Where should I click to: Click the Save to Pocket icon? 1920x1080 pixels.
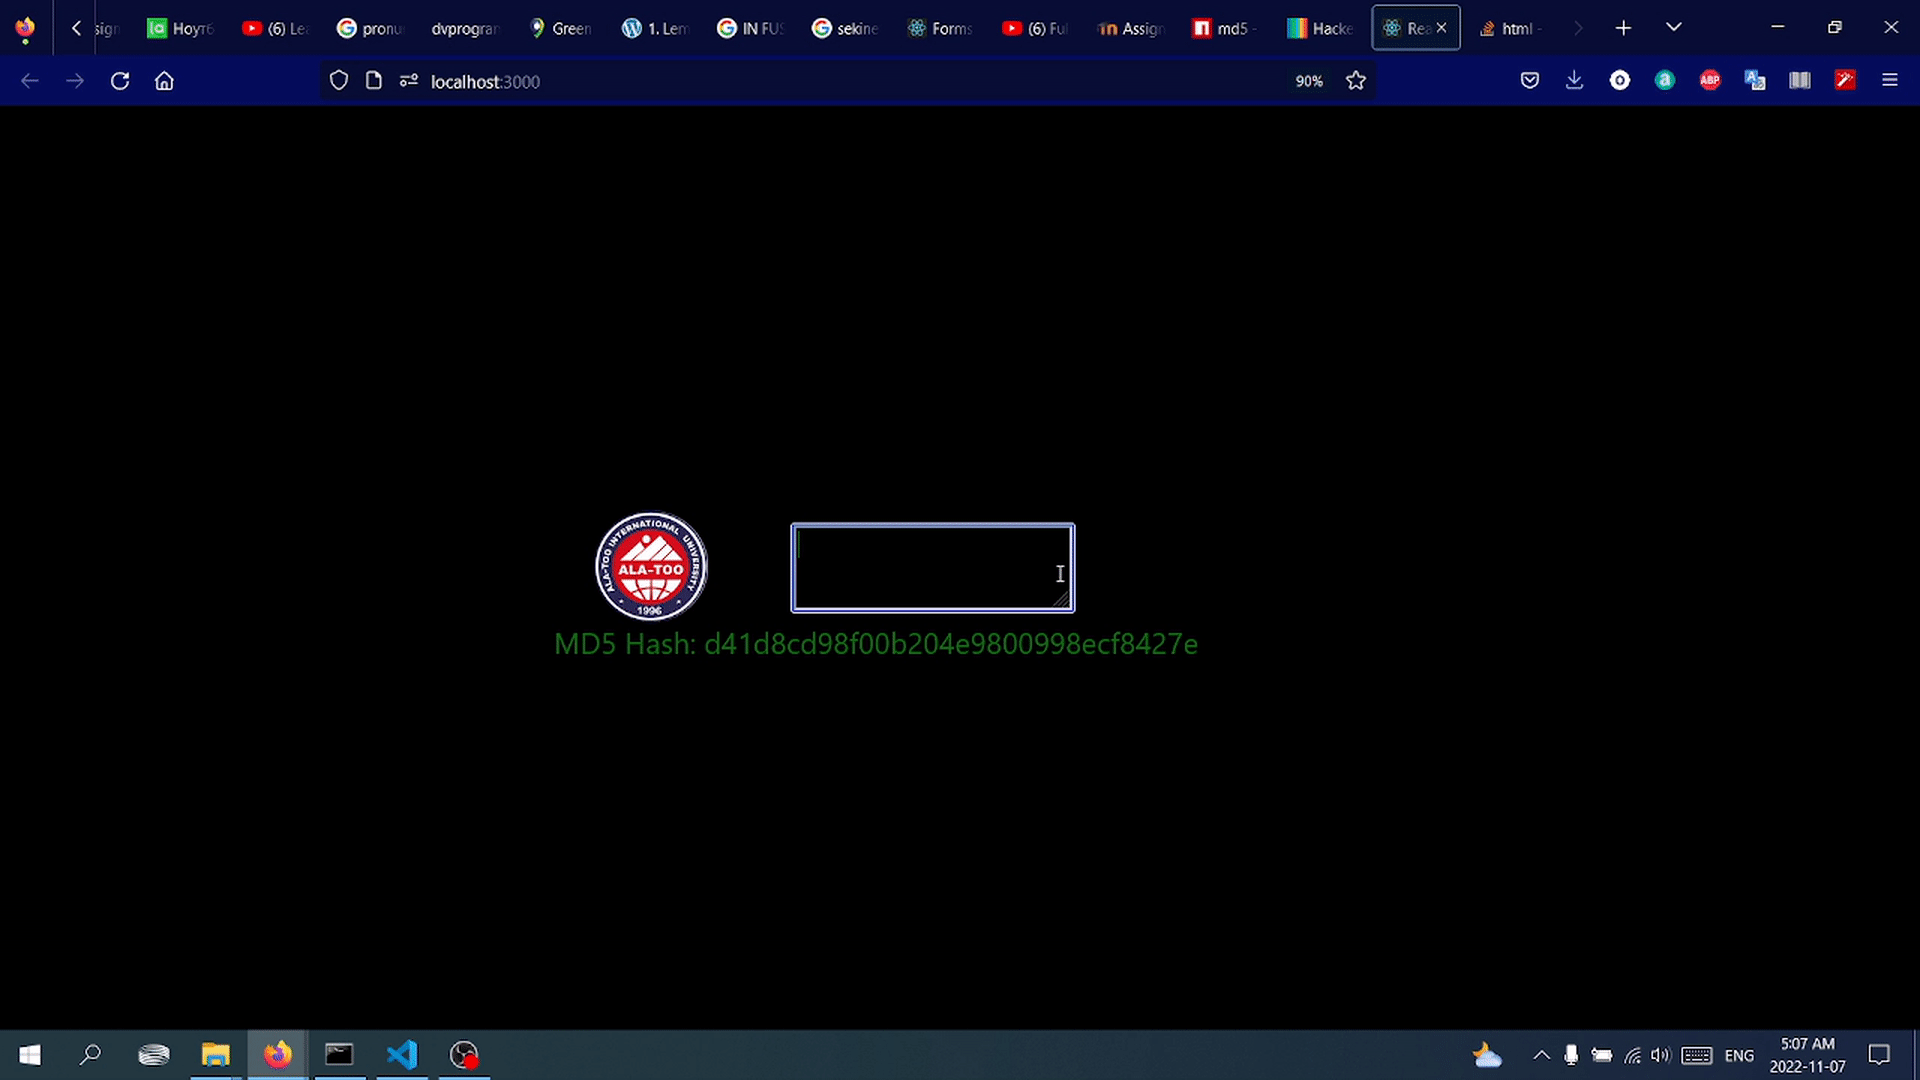[x=1529, y=81]
